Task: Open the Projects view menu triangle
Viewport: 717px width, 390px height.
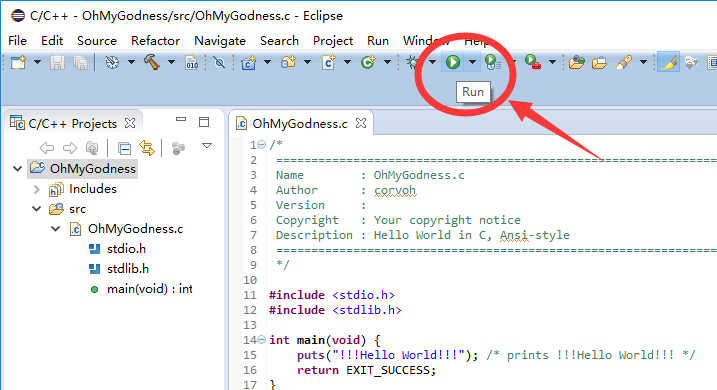Action: (x=207, y=146)
